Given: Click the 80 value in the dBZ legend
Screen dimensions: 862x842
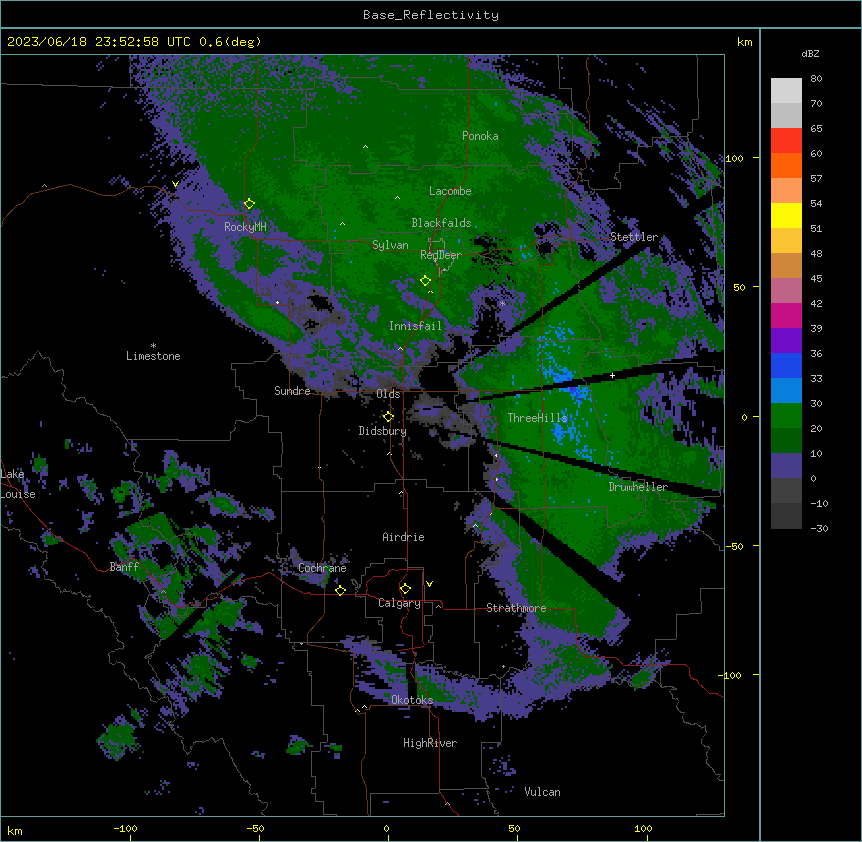Looking at the screenshot, I should coord(816,79).
